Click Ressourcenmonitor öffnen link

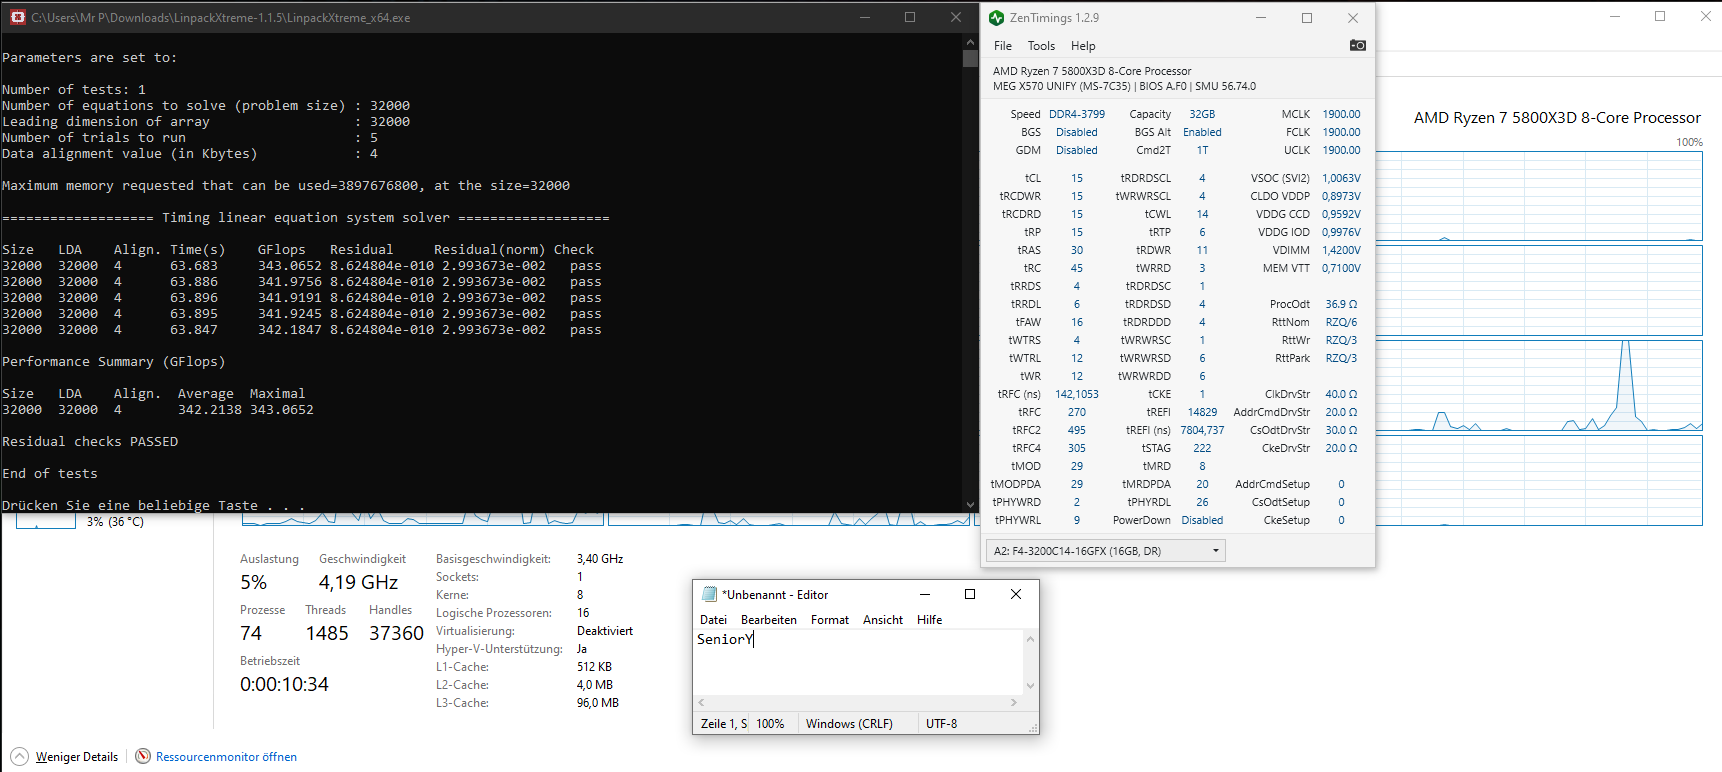(226, 757)
